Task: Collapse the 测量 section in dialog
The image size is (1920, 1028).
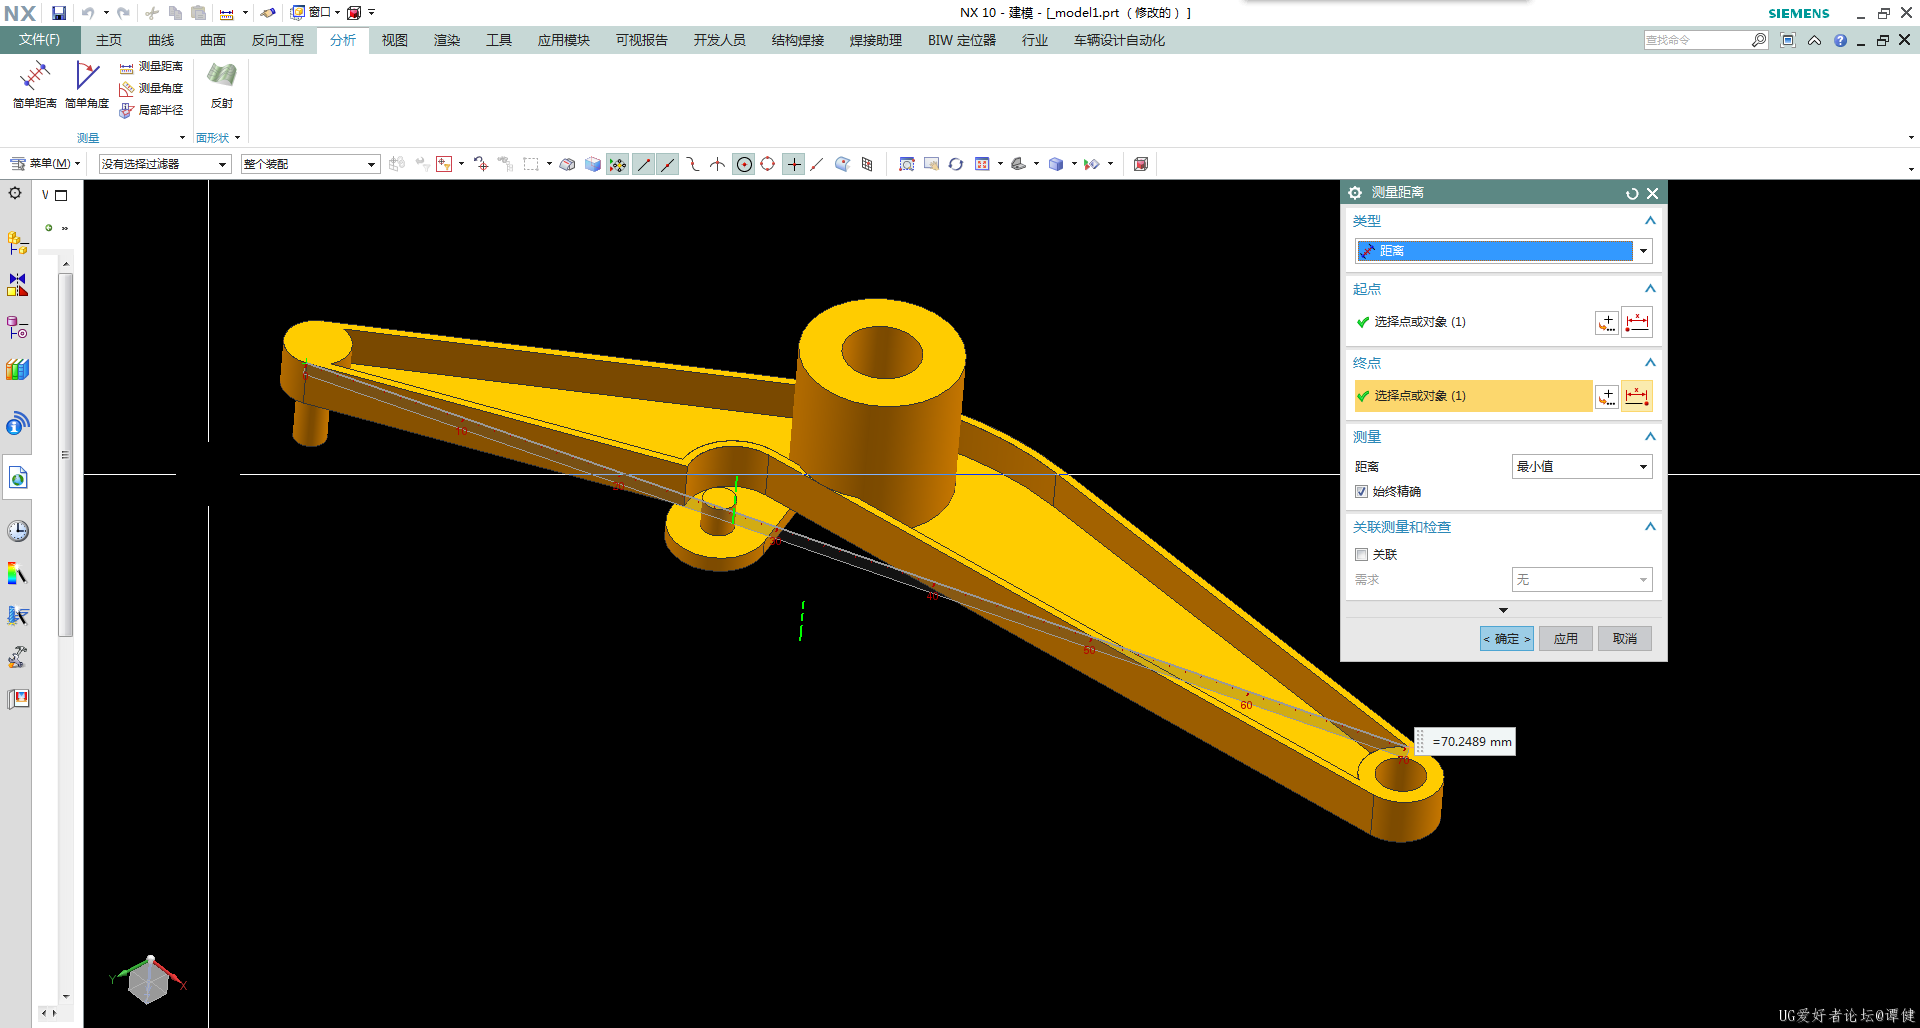Action: (x=1650, y=437)
